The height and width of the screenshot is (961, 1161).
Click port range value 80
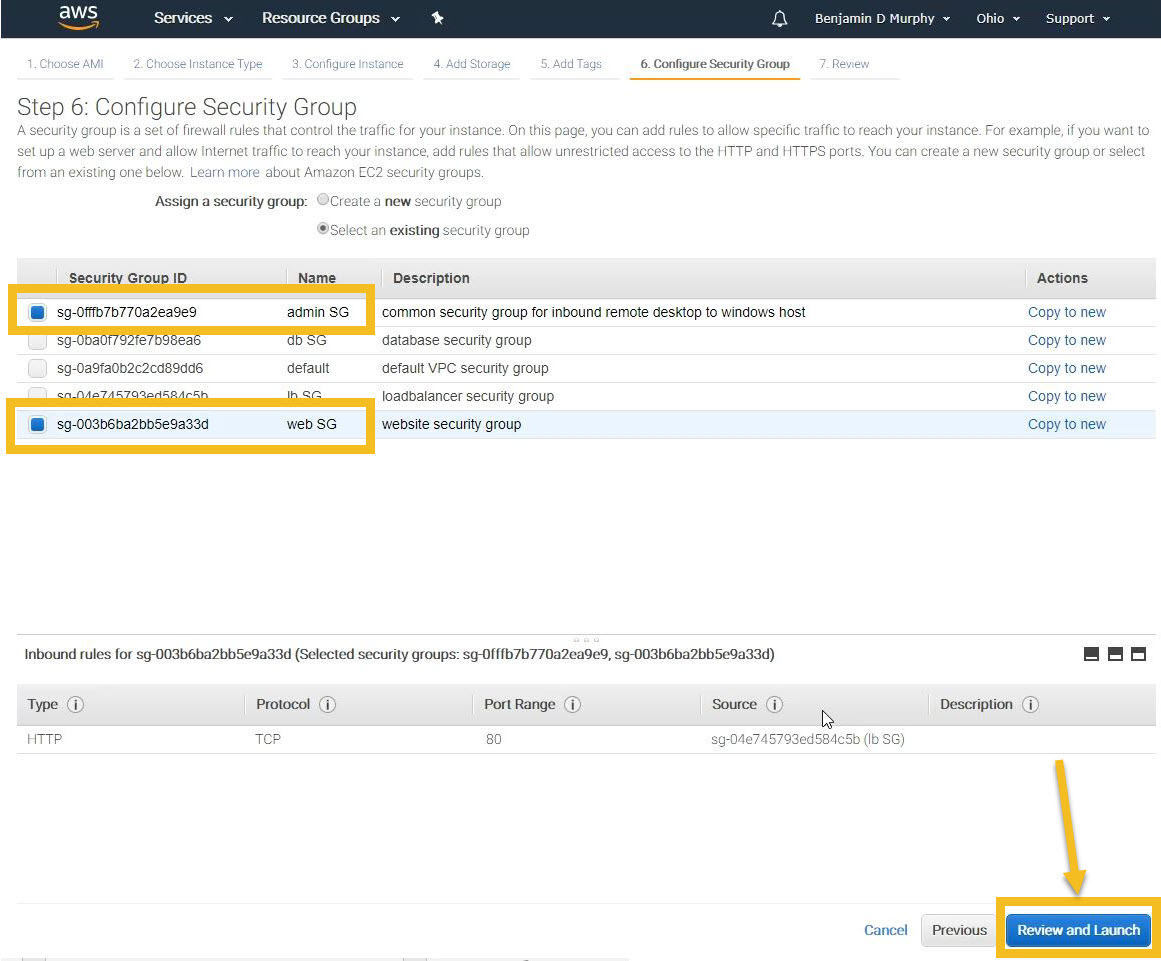coord(494,739)
